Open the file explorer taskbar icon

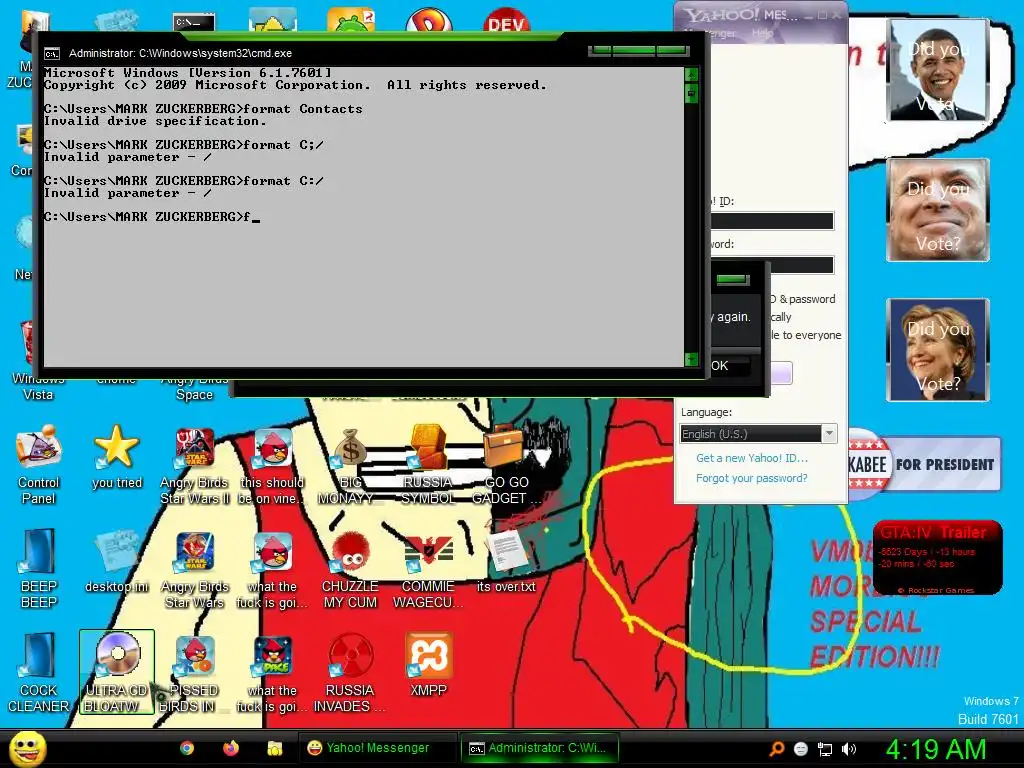point(274,748)
